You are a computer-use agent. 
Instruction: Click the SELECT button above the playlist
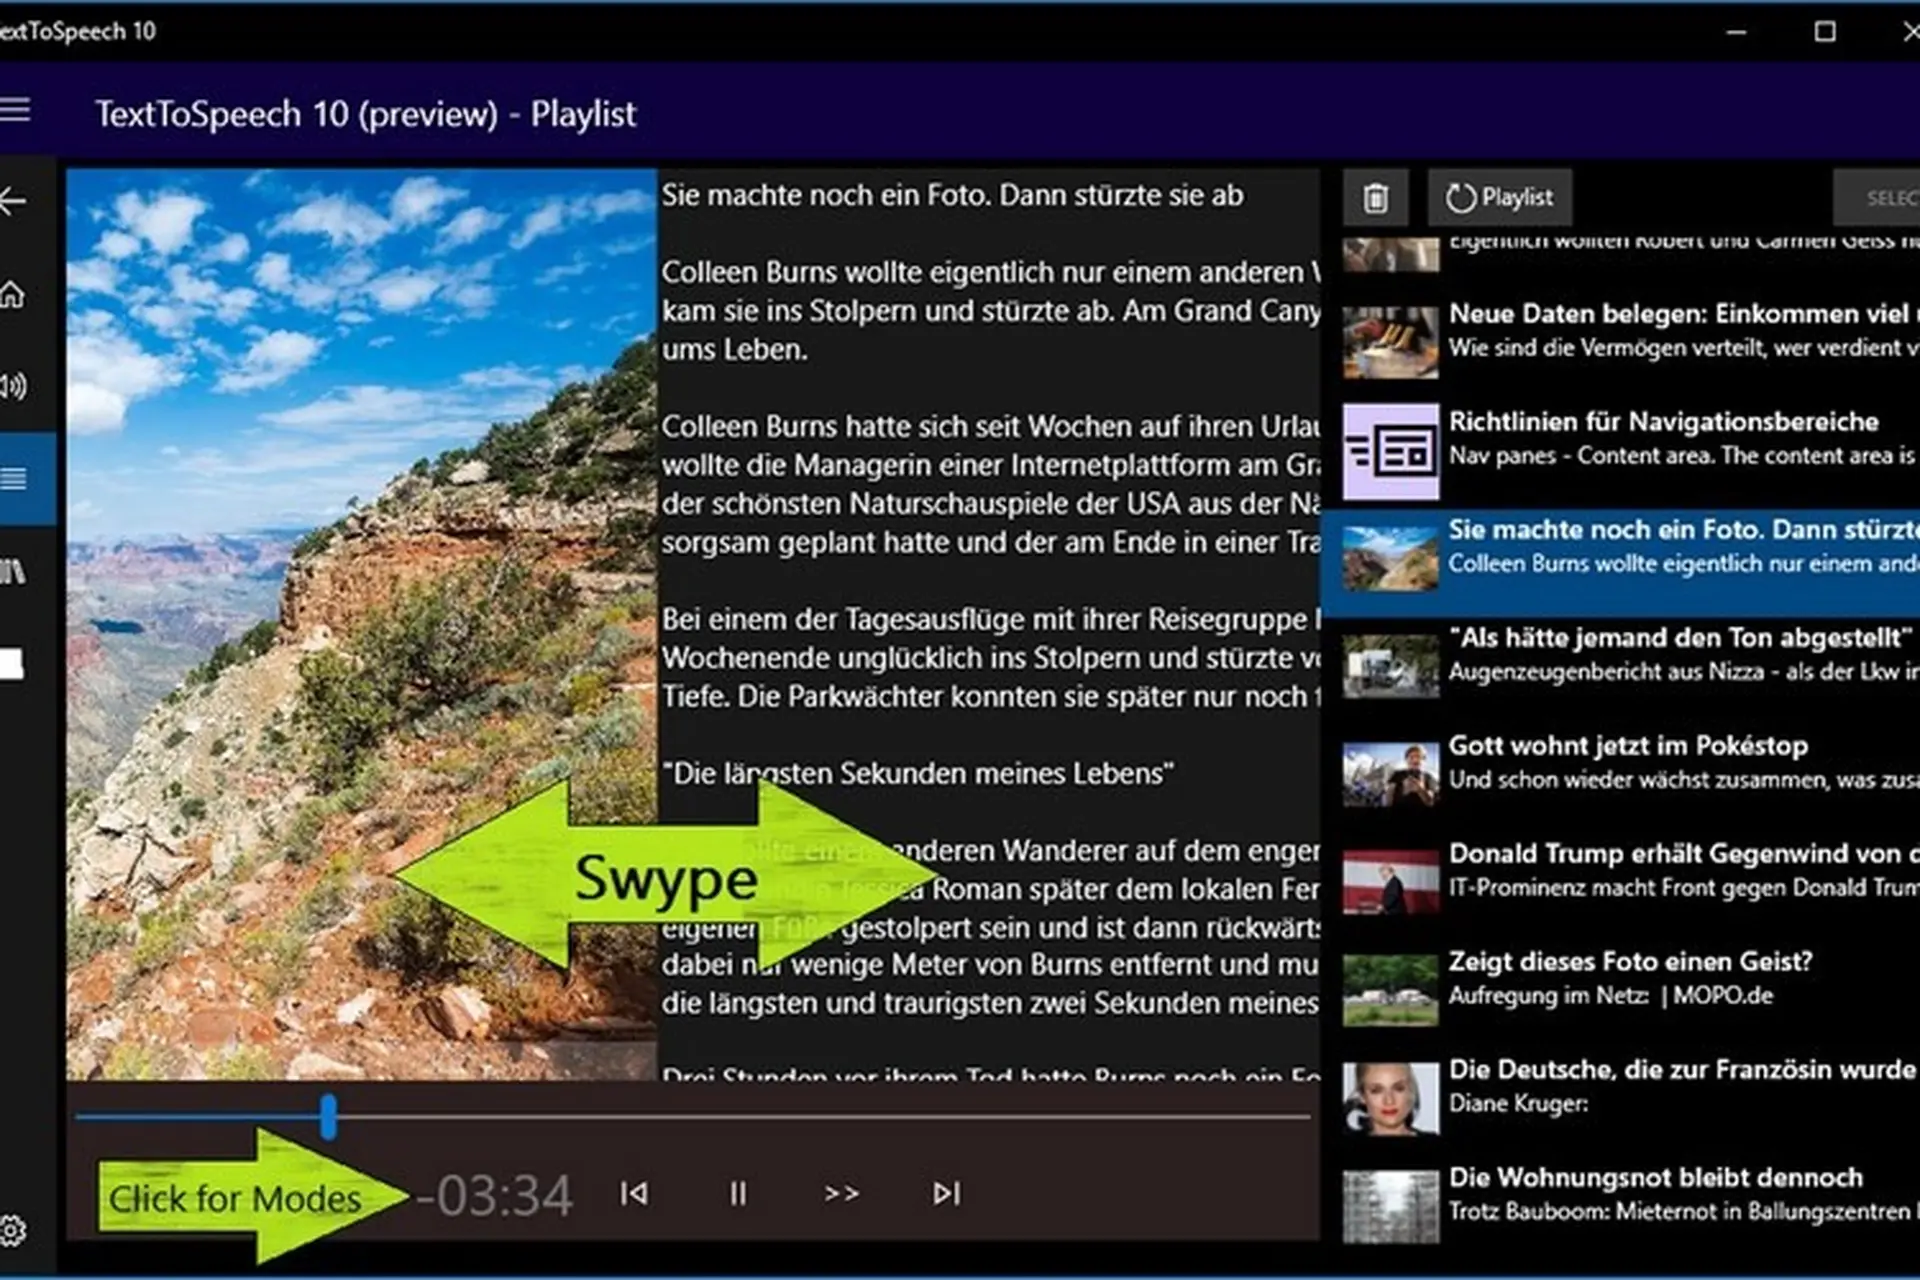1877,198
